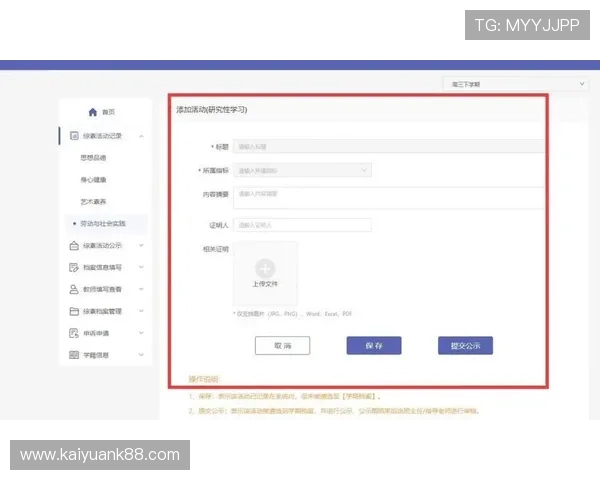Image resolution: width=600 pixels, height=480 pixels.
Task: Click the 学籍信息 sidebar icon
Action: point(74,355)
